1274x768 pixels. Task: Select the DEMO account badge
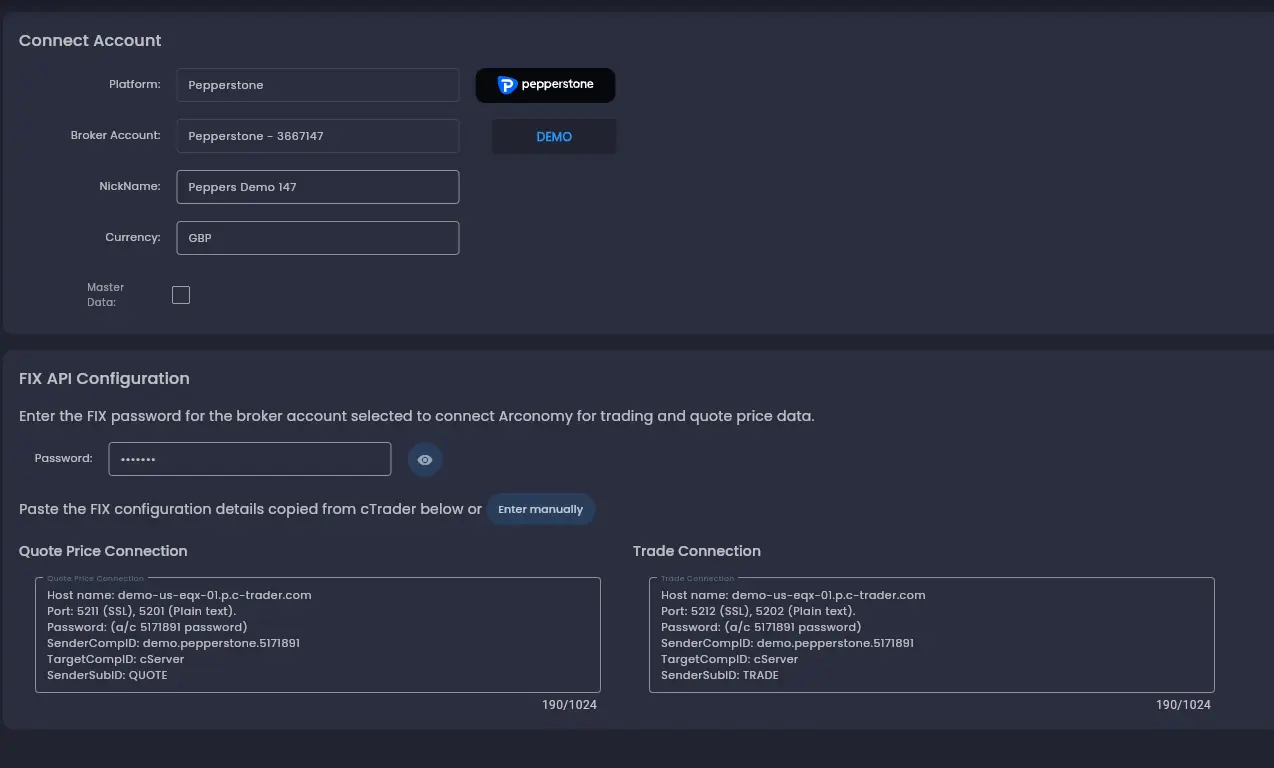[553, 136]
